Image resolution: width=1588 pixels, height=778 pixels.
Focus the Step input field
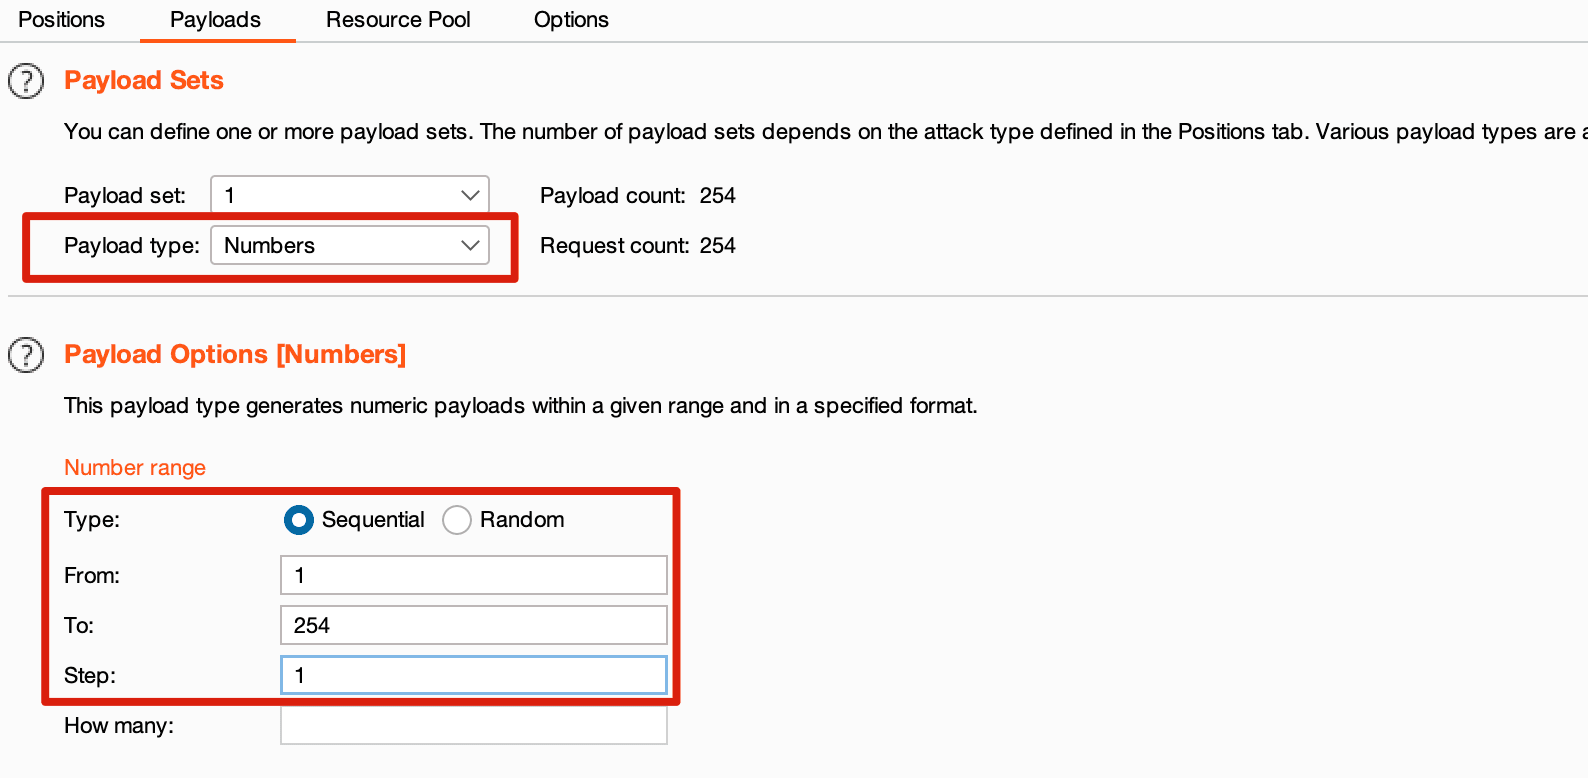[473, 675]
